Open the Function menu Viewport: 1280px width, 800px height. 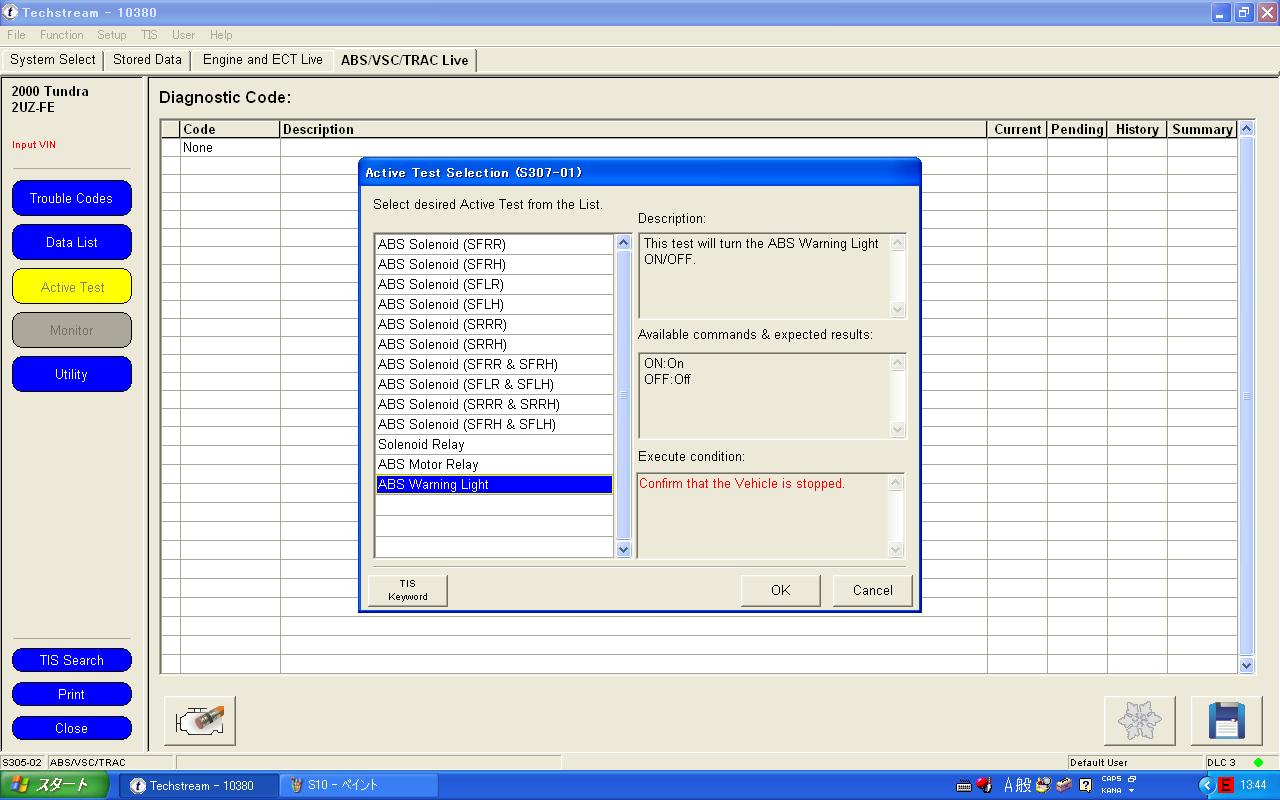tap(62, 35)
